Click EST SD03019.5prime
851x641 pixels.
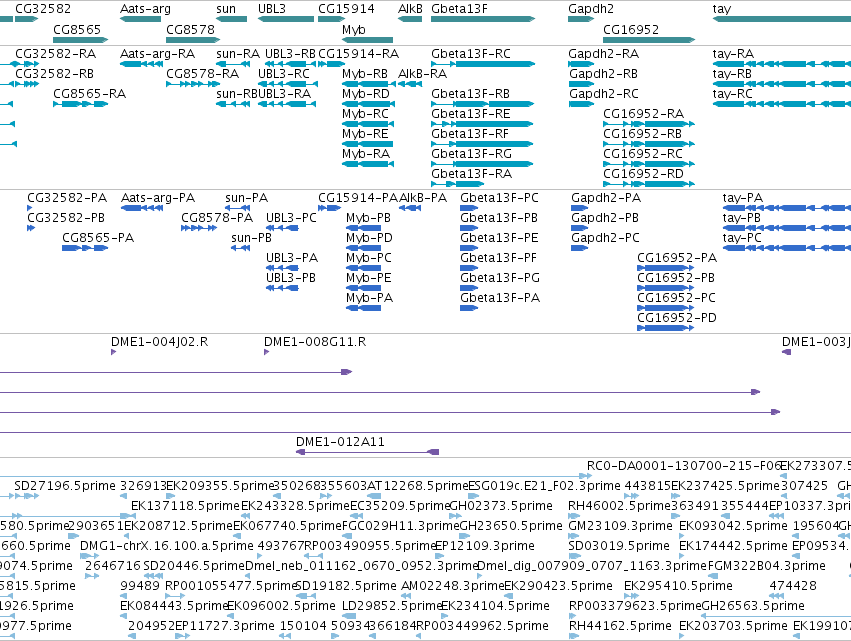[619, 546]
